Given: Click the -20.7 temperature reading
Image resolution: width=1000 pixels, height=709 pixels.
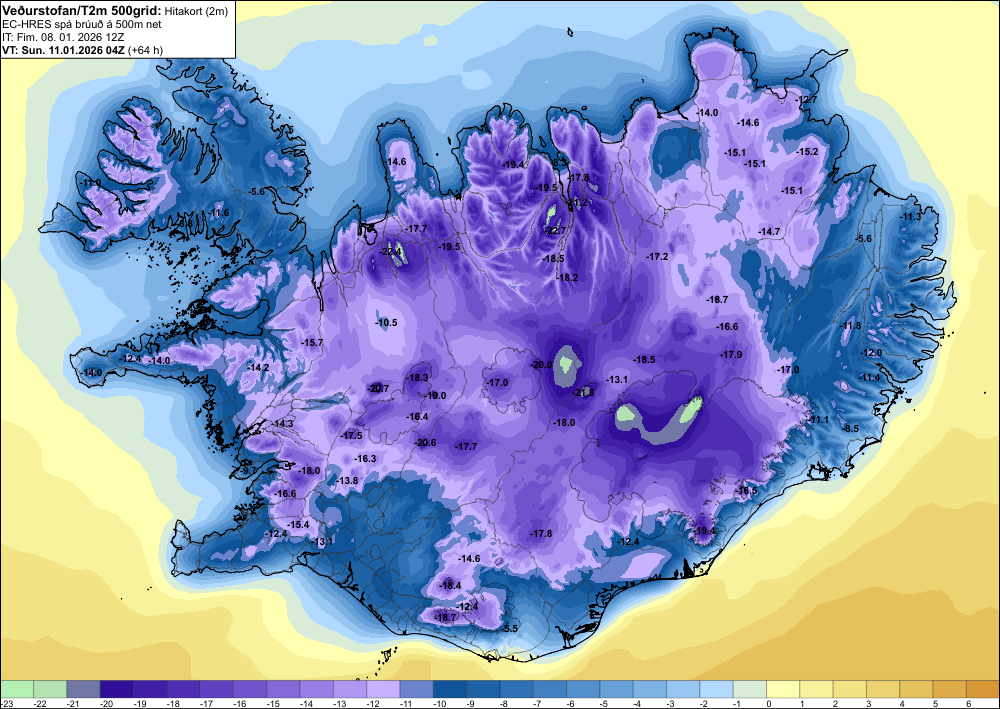Looking at the screenshot, I should coord(378,388).
